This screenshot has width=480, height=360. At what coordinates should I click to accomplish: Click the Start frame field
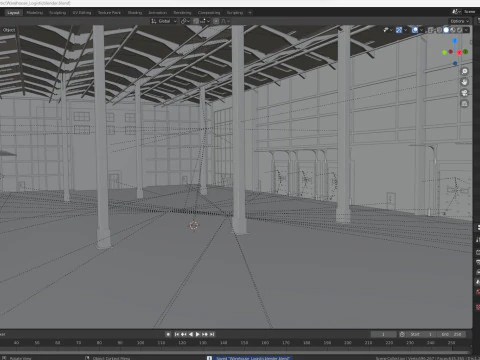[x=422, y=334]
